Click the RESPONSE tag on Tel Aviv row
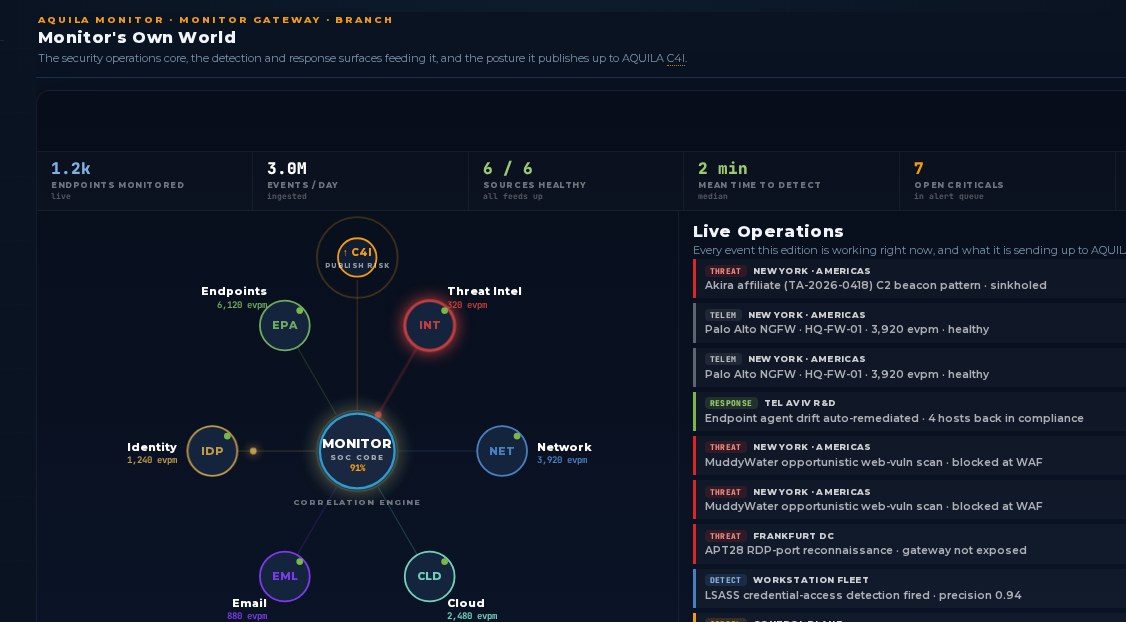The image size is (1126, 622). coord(731,404)
